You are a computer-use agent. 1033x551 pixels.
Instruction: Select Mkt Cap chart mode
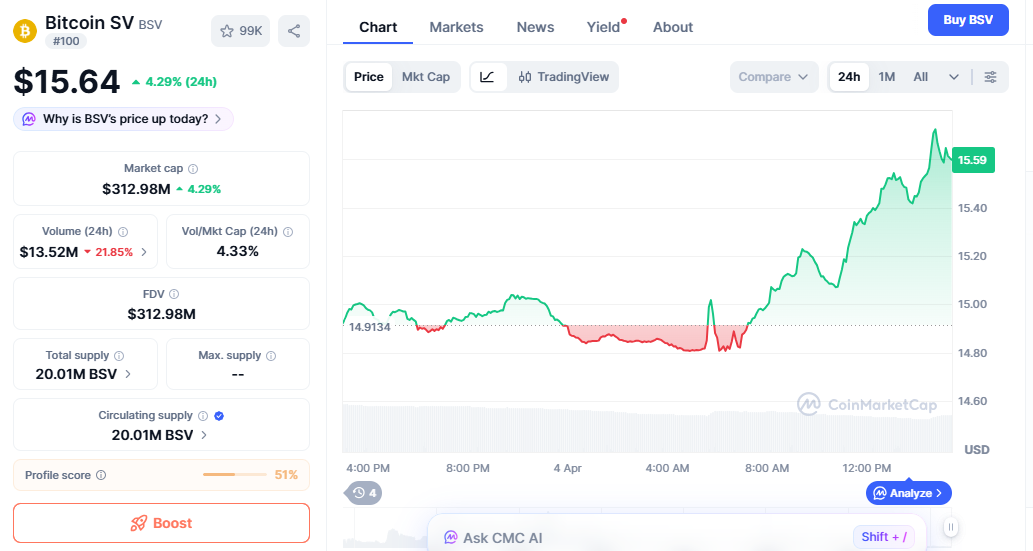click(x=426, y=77)
